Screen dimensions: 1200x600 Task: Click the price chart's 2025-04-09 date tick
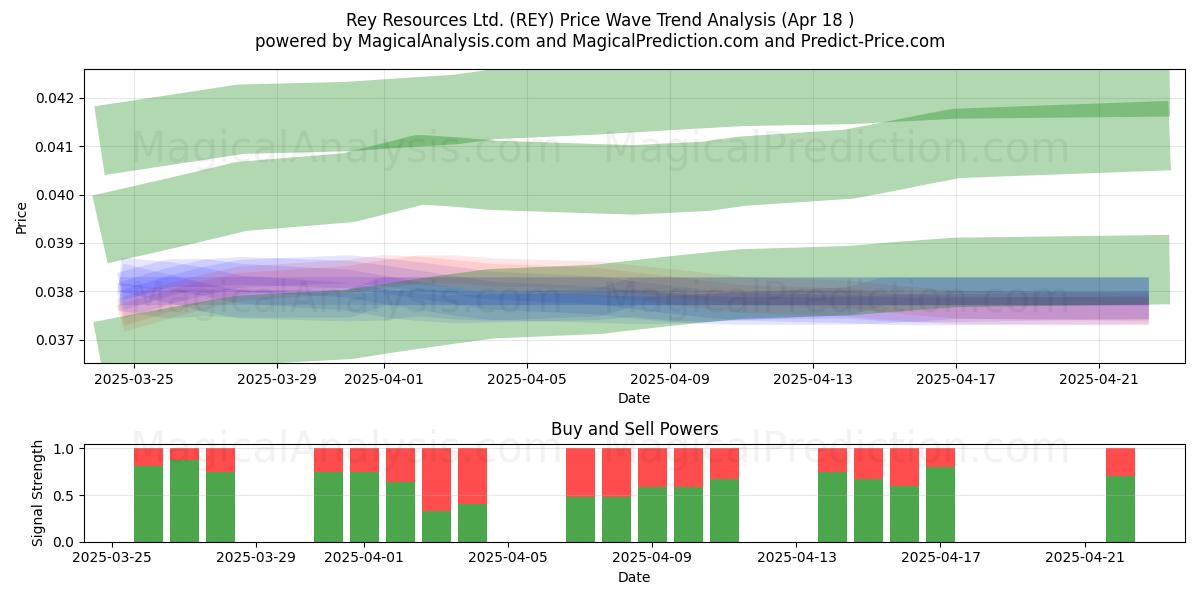670,379
